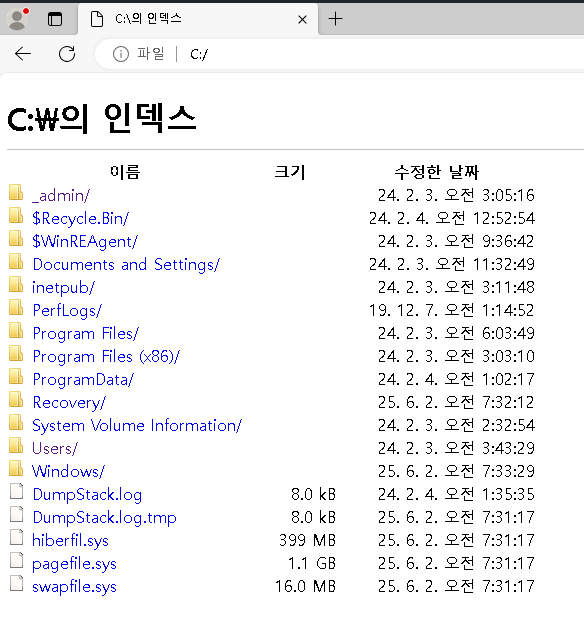This screenshot has width=584, height=621.
Task: Click the file icon beside hiberfil.sys
Action: click(16, 537)
